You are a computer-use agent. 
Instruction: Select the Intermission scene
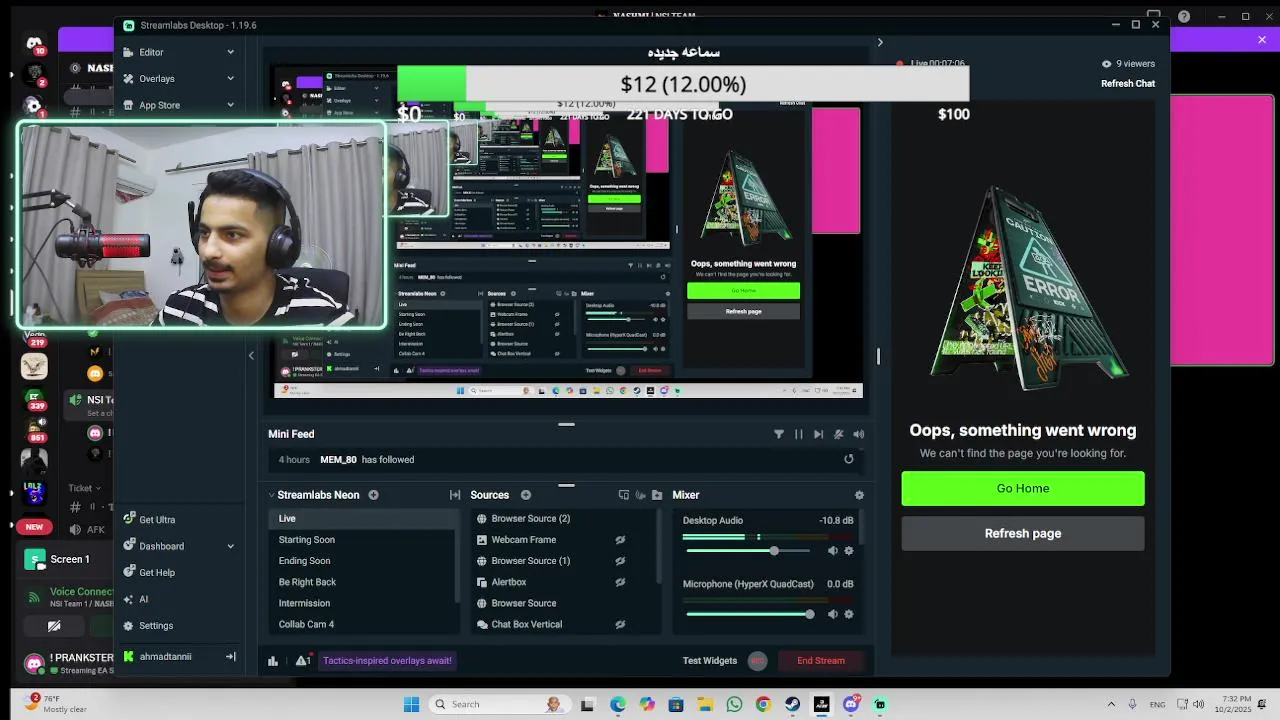(363, 603)
